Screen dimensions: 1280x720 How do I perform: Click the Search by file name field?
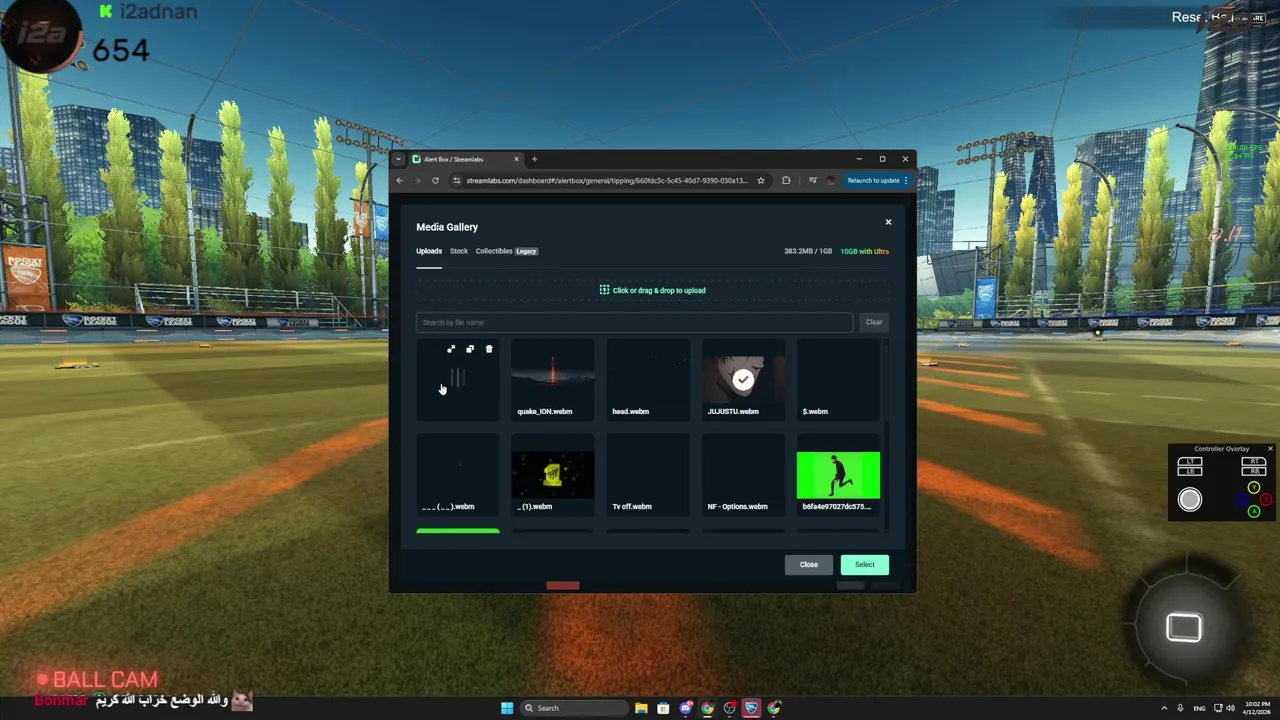click(x=634, y=322)
